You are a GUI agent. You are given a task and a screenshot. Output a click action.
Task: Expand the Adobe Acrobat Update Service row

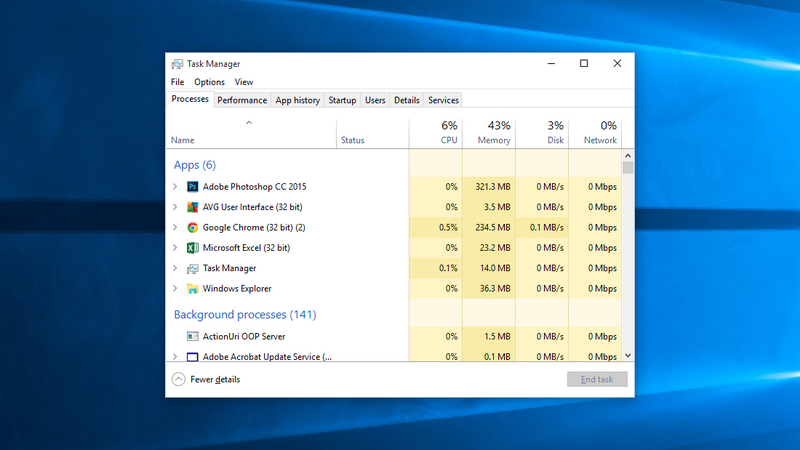point(175,357)
